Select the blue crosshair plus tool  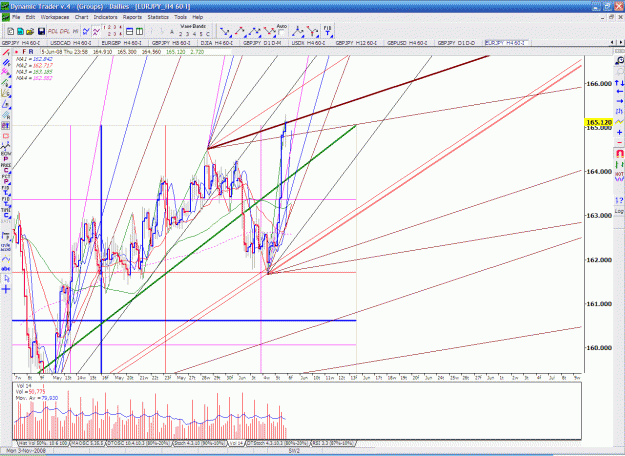[6, 289]
